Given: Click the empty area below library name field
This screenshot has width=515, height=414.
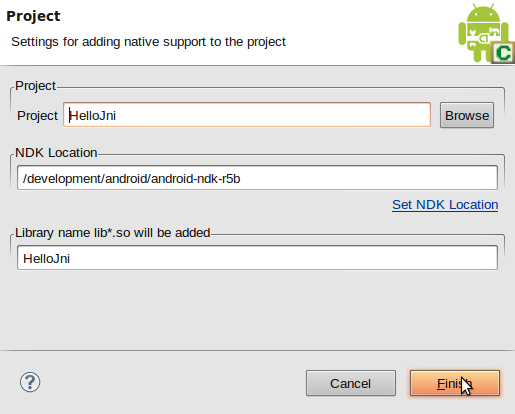Looking at the screenshot, I should [257, 310].
